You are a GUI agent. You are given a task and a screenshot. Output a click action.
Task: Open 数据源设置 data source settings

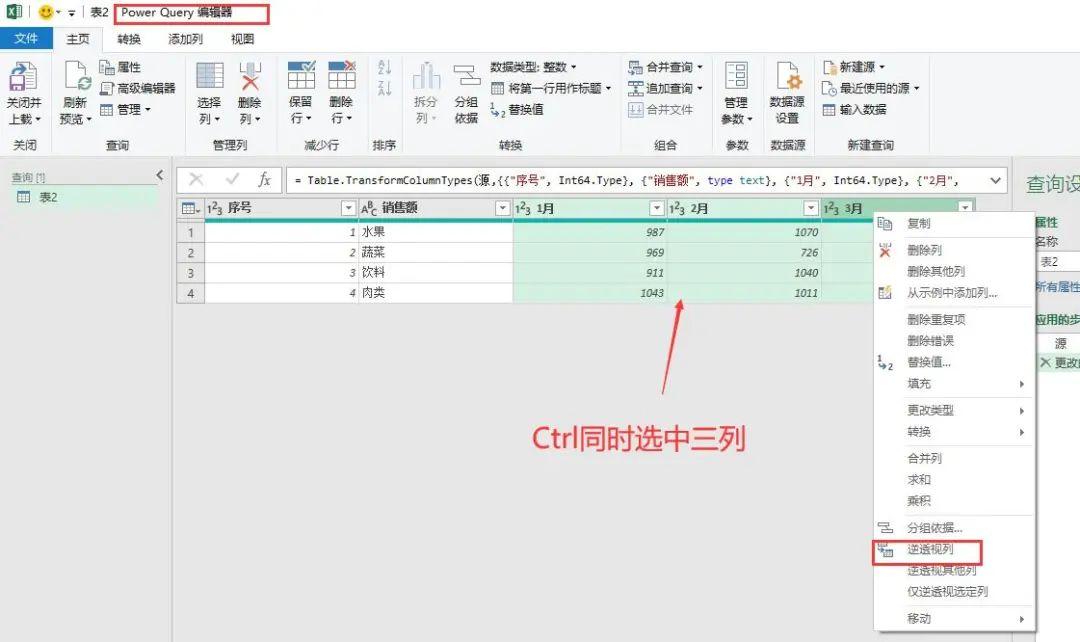(x=787, y=78)
